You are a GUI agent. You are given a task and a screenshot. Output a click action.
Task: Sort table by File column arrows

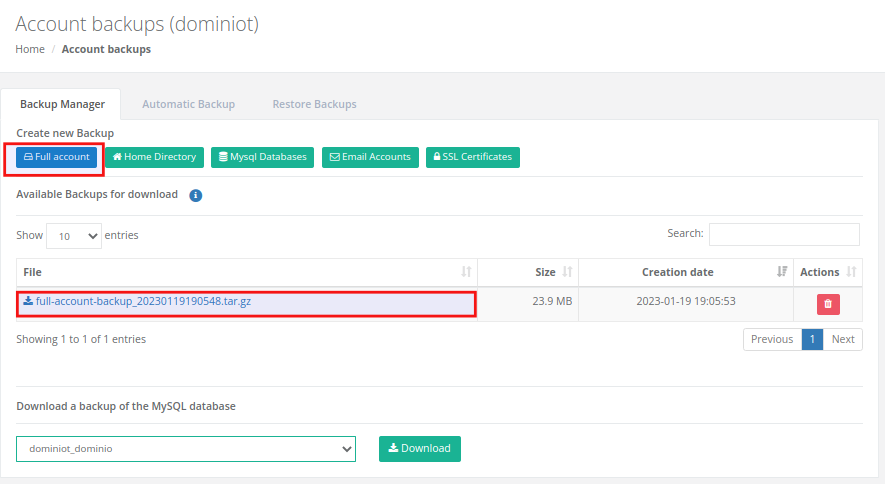(x=466, y=272)
